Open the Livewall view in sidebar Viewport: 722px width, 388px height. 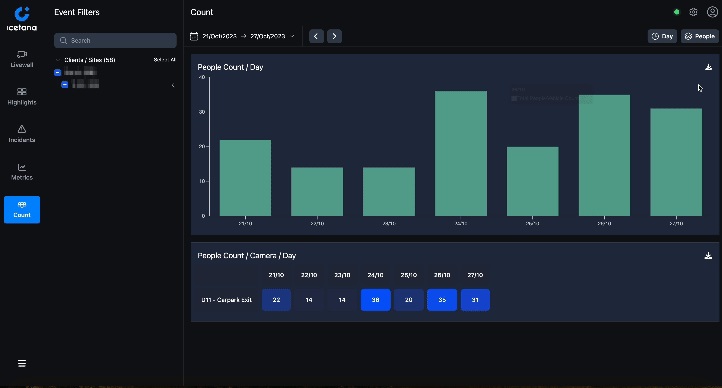[22, 59]
